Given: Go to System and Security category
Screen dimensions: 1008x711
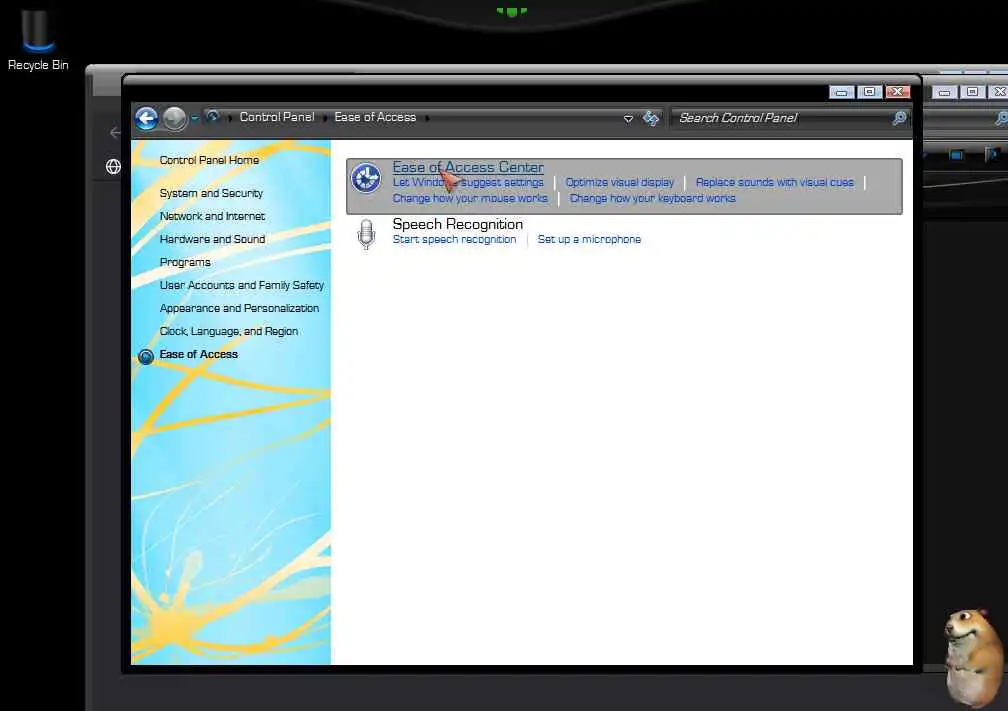Looking at the screenshot, I should tap(211, 193).
